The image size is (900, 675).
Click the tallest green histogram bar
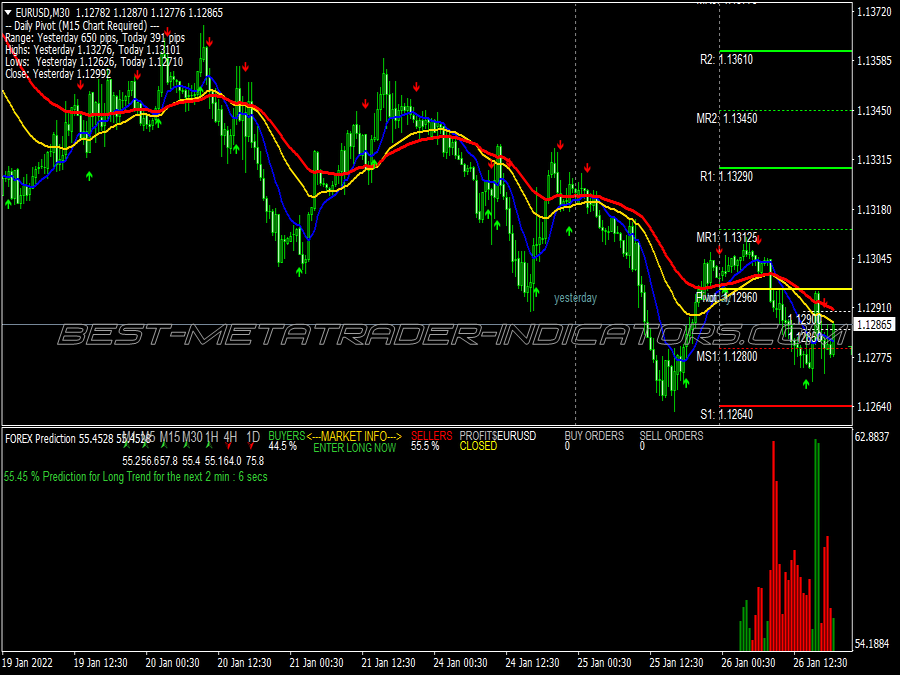pos(816,545)
